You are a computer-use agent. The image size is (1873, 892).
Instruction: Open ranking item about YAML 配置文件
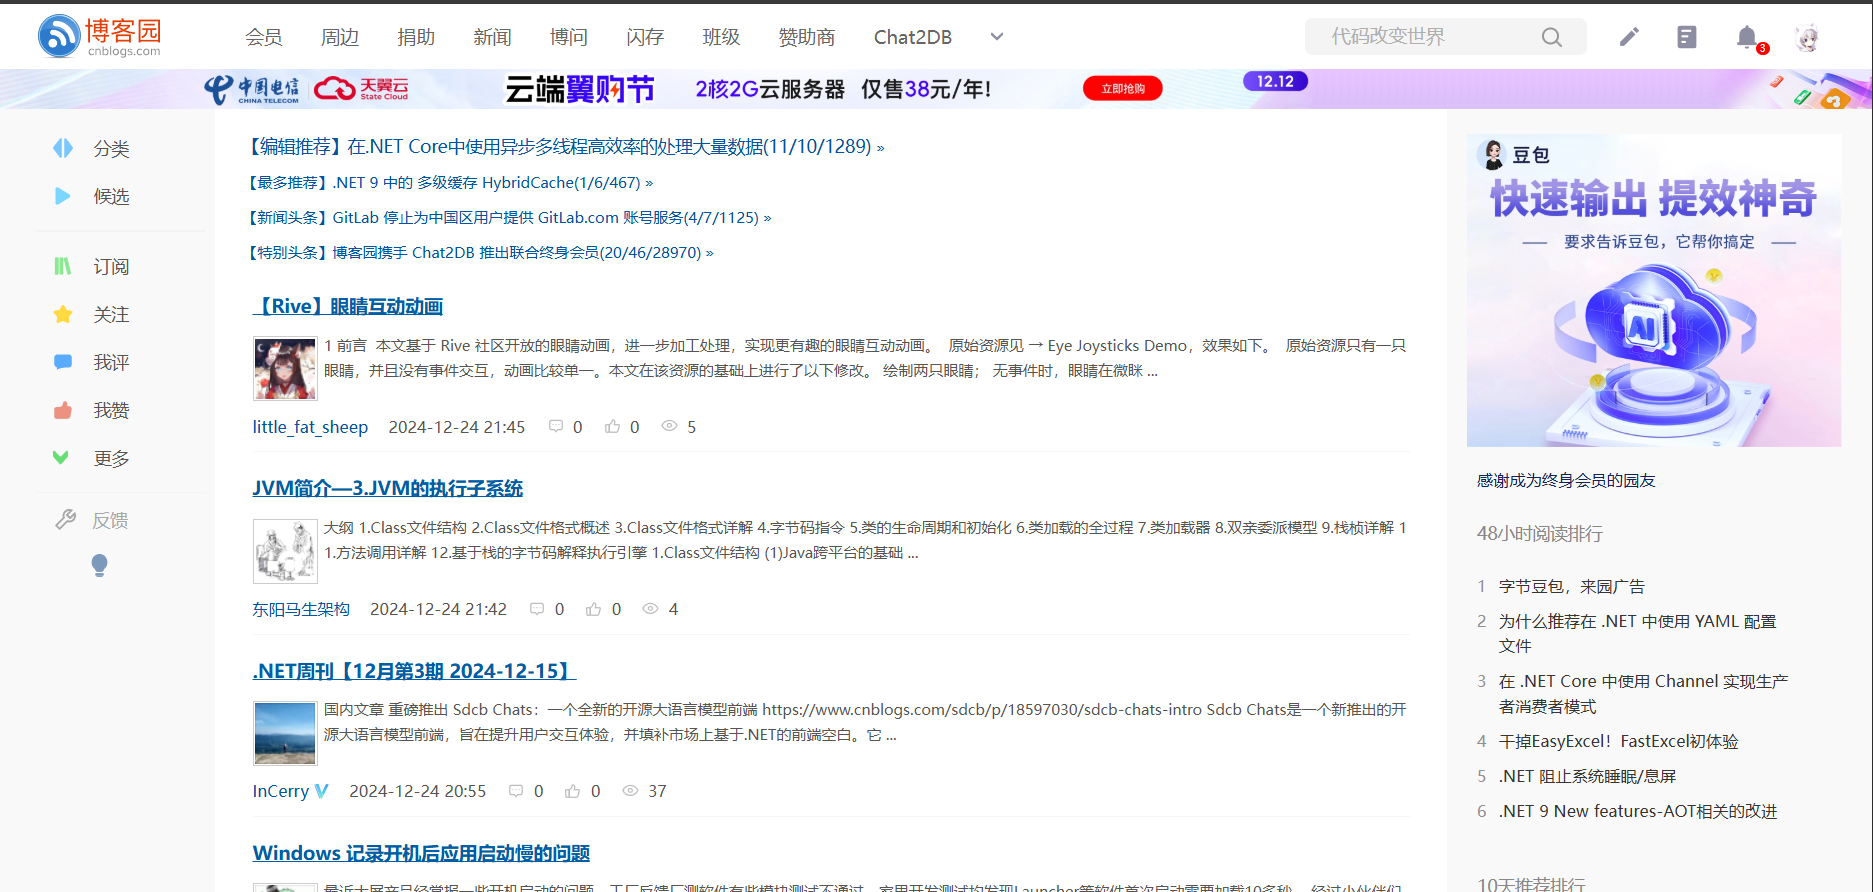1638,633
